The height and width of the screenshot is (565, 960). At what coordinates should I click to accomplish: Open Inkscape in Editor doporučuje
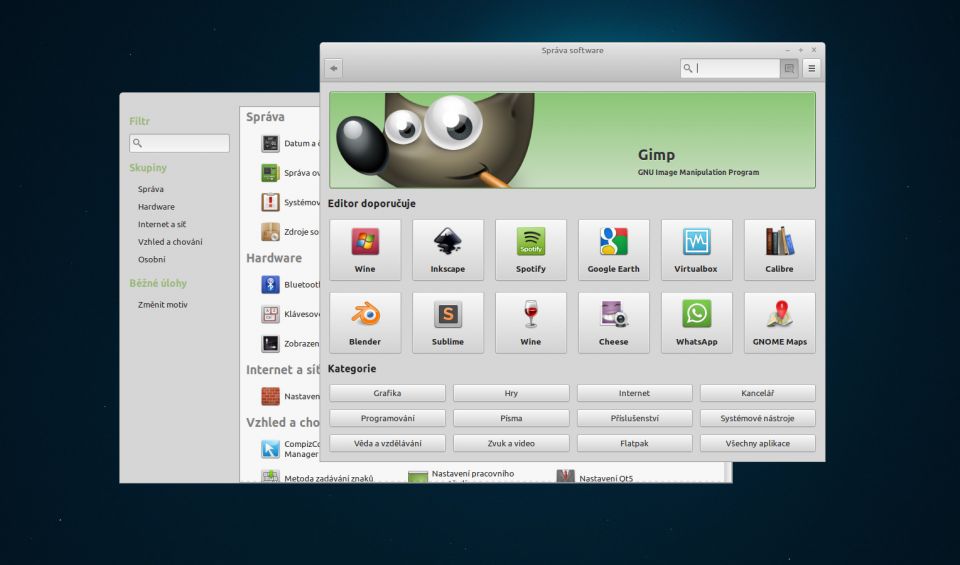[448, 250]
